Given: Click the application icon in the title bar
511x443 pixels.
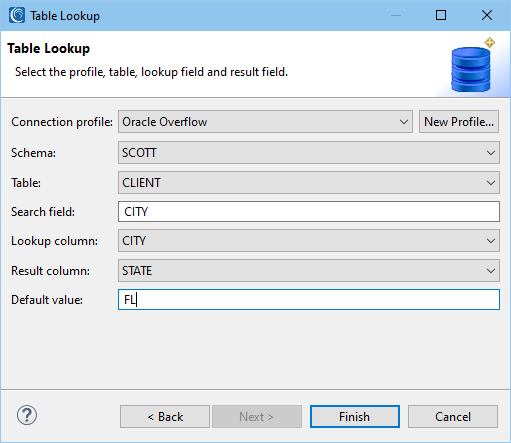Looking at the screenshot, I should (x=17, y=15).
